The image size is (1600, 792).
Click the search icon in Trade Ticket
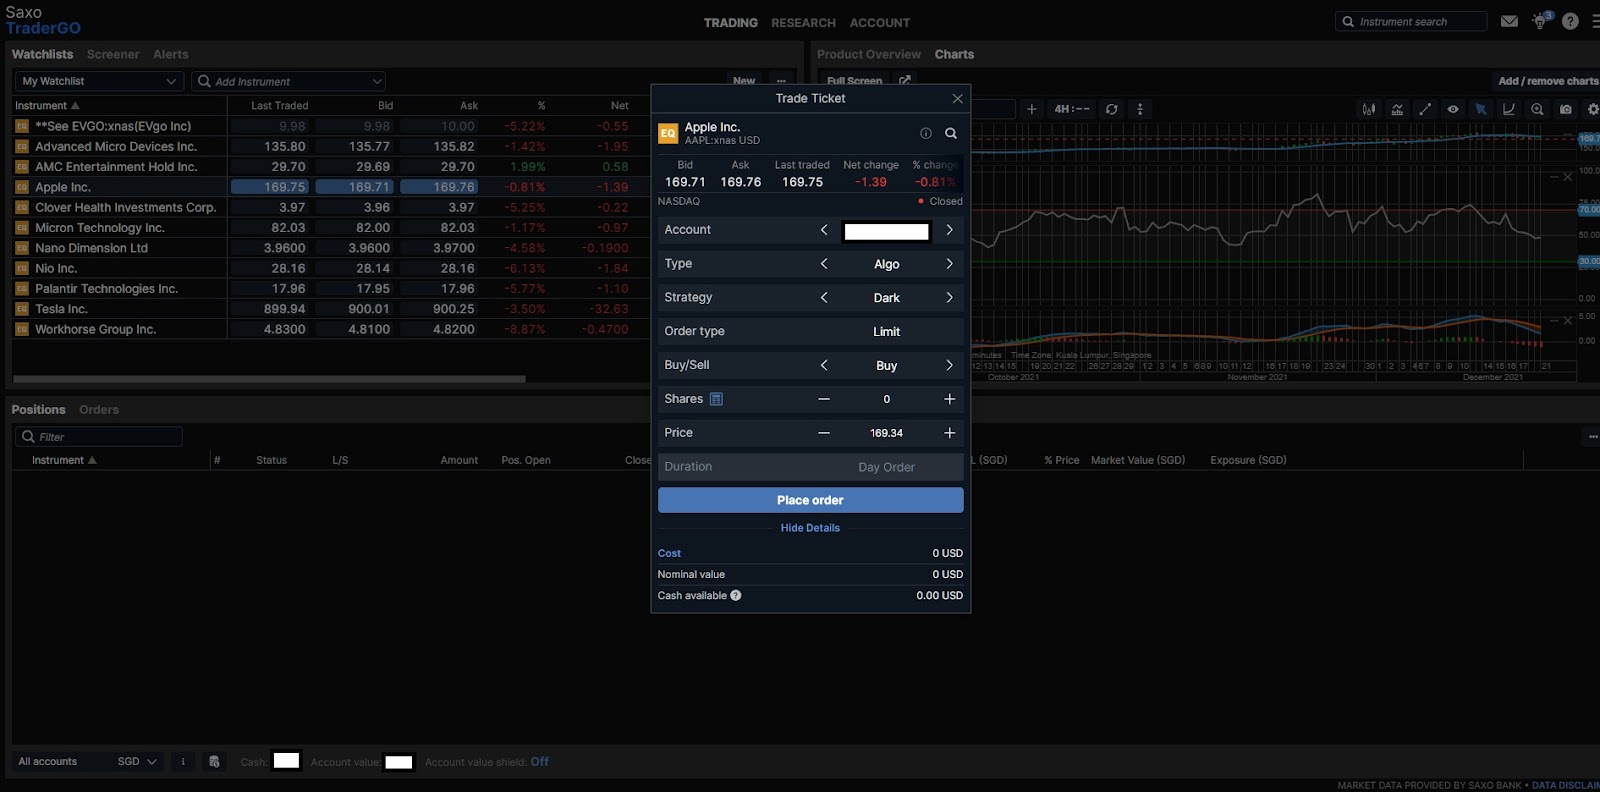pos(951,133)
